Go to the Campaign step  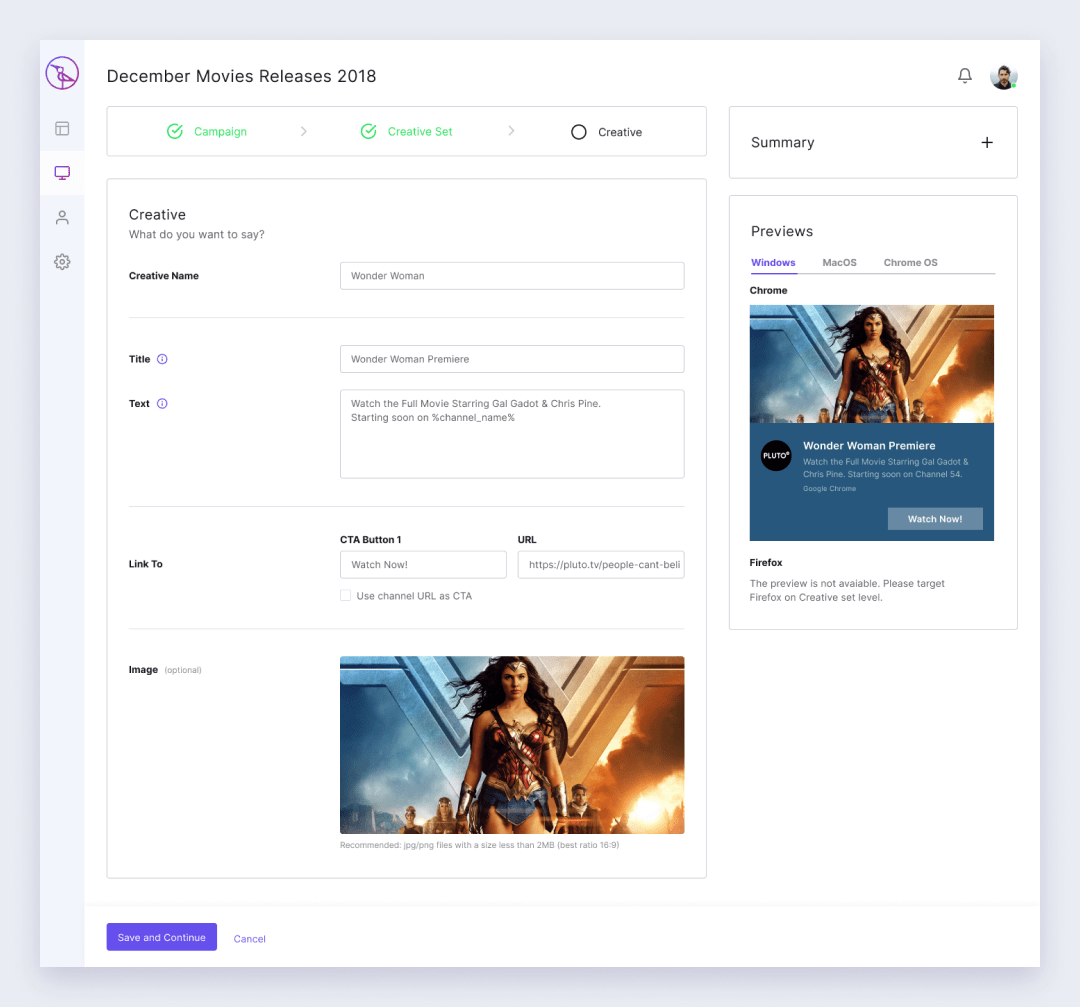[x=220, y=132]
